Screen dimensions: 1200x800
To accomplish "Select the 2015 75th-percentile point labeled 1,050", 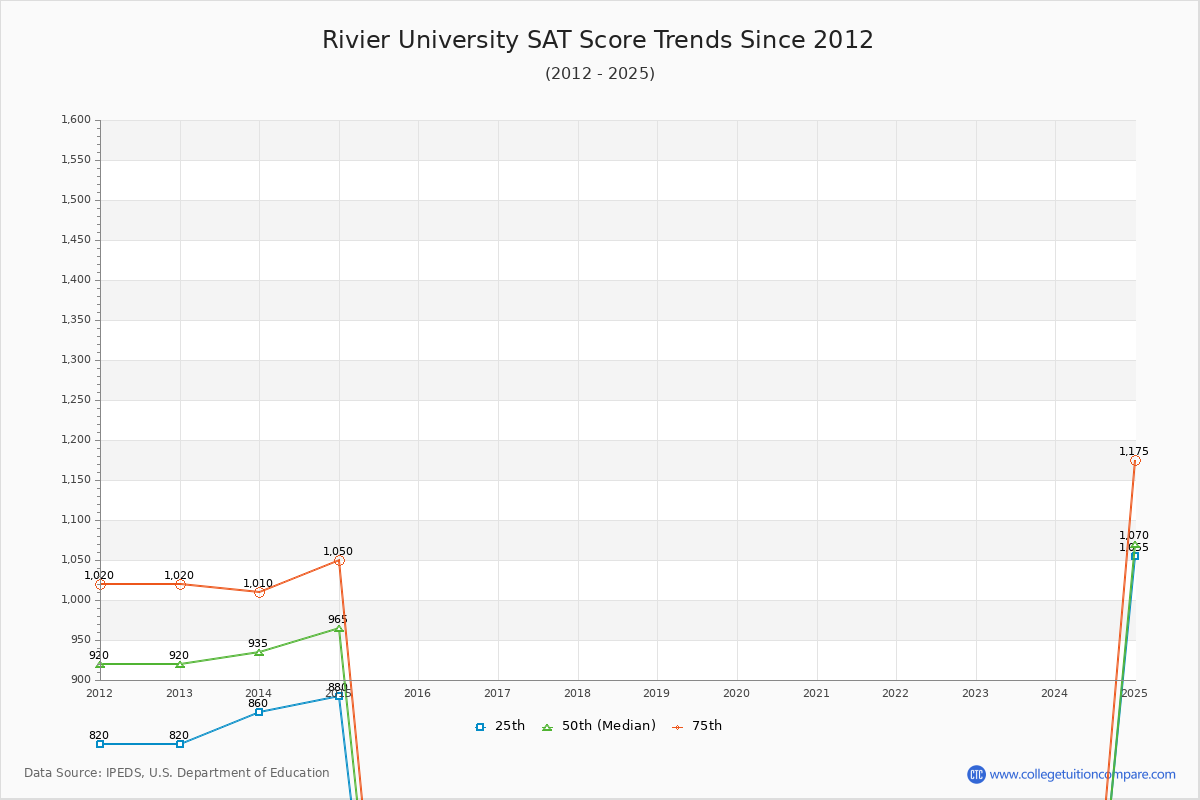I will click(339, 560).
